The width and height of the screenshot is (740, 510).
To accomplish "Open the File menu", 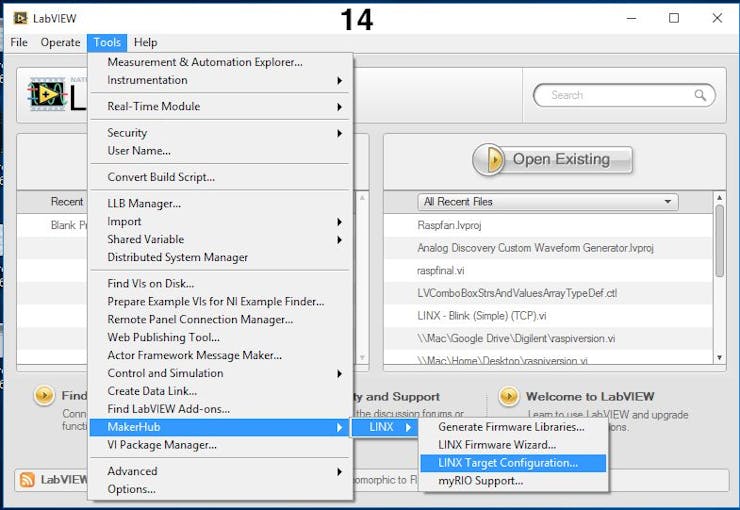I will point(19,42).
